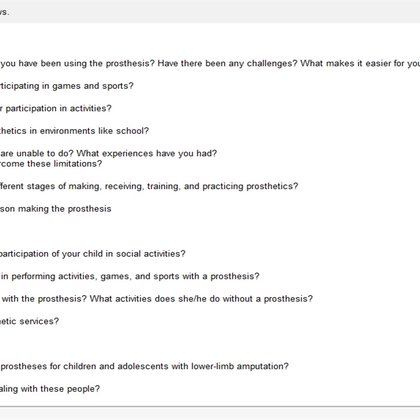Select the line 'son making the prosthesis'
Viewport: 420px width, 420px height.
tap(56, 209)
